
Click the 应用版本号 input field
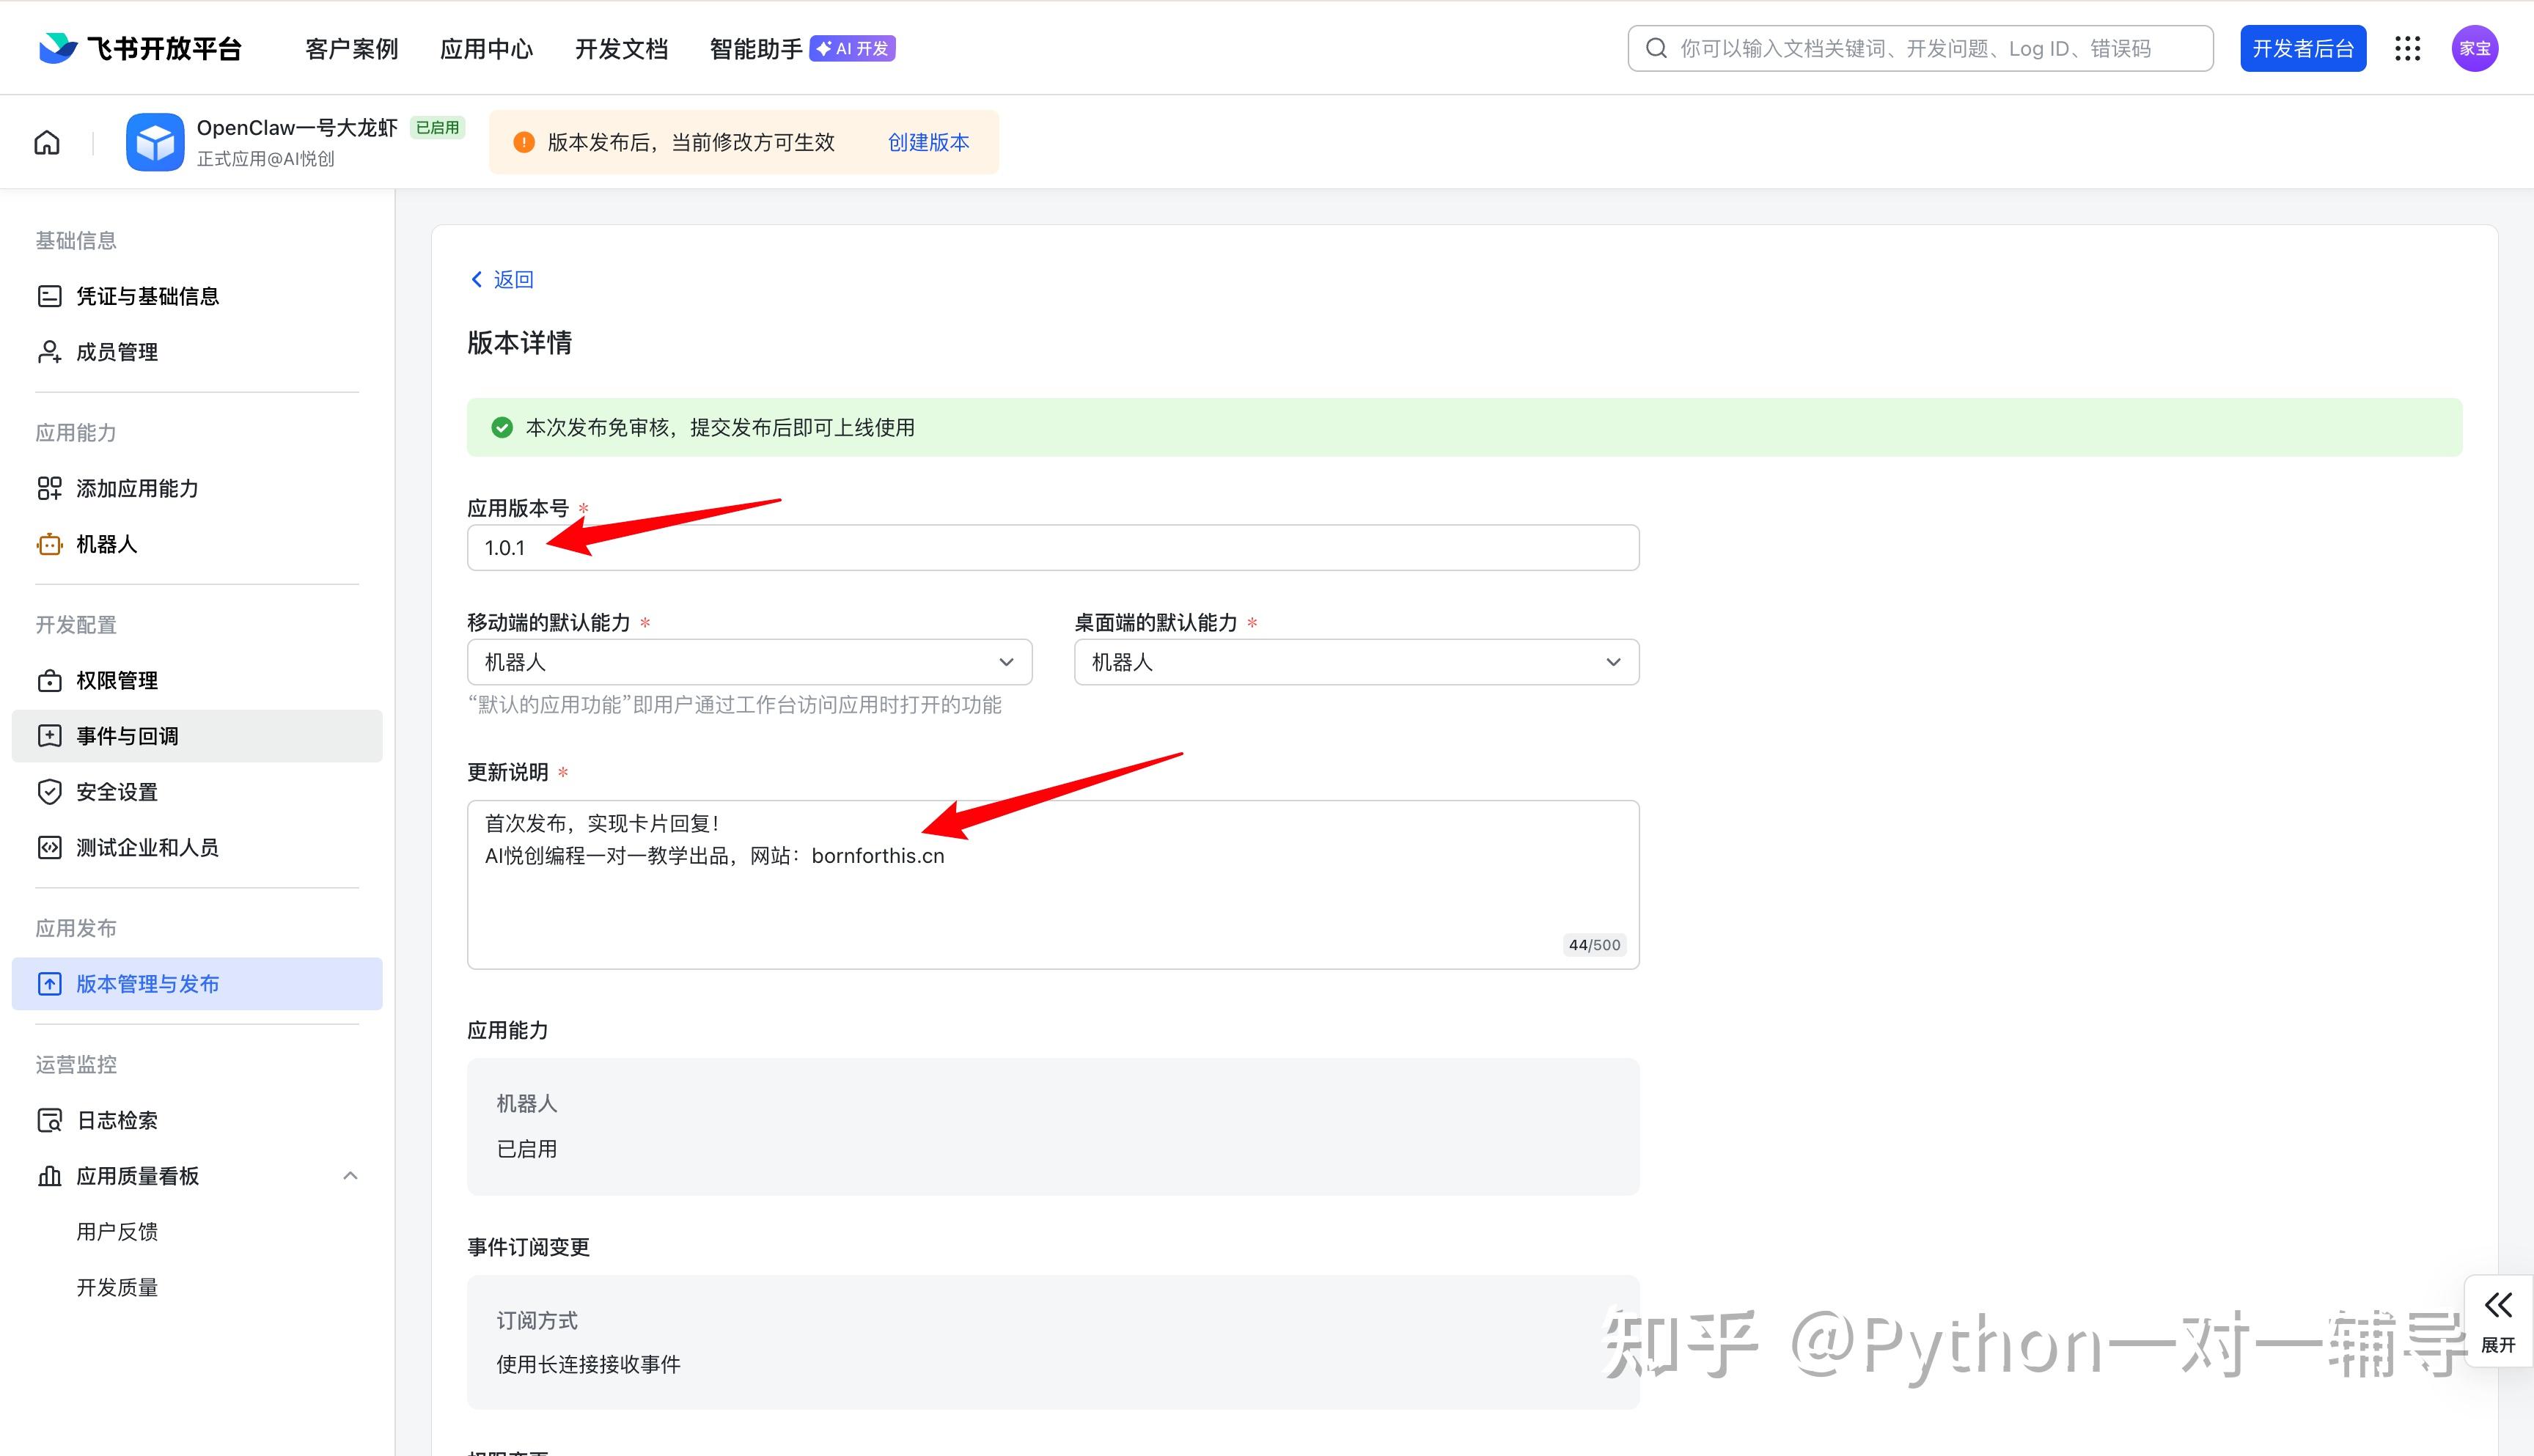(x=1052, y=548)
